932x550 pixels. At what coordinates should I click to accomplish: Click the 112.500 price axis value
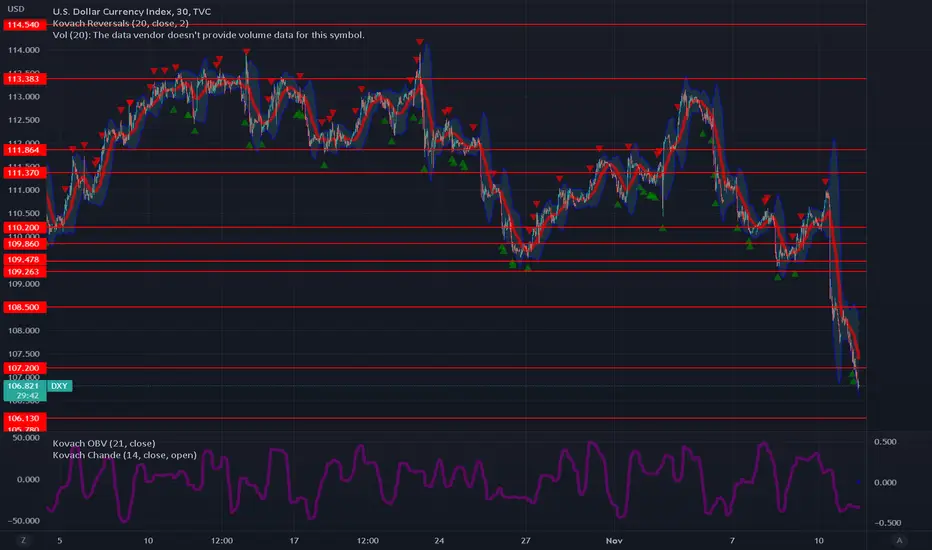[24, 120]
